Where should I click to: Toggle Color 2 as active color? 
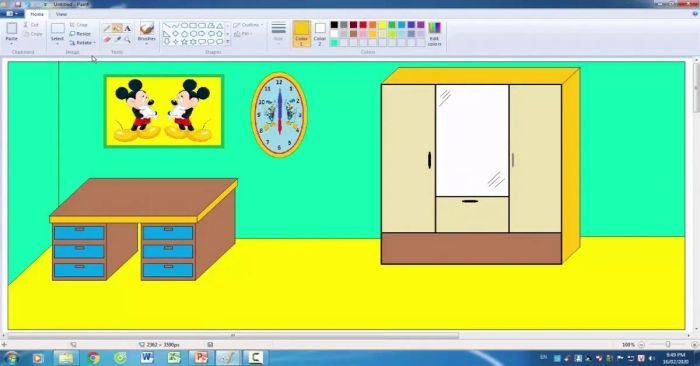(x=320, y=34)
